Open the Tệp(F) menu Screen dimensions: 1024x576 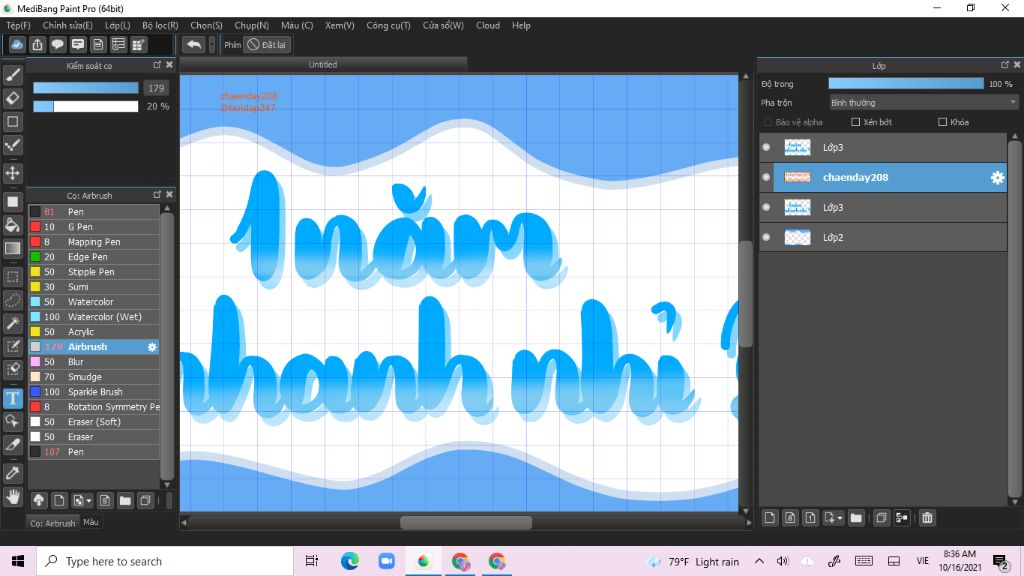pyautogui.click(x=18, y=25)
